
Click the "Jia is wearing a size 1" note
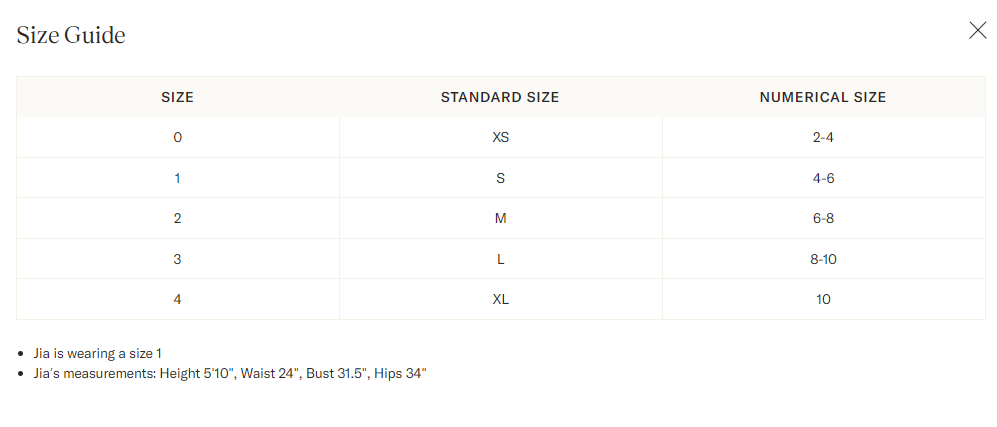pos(98,354)
